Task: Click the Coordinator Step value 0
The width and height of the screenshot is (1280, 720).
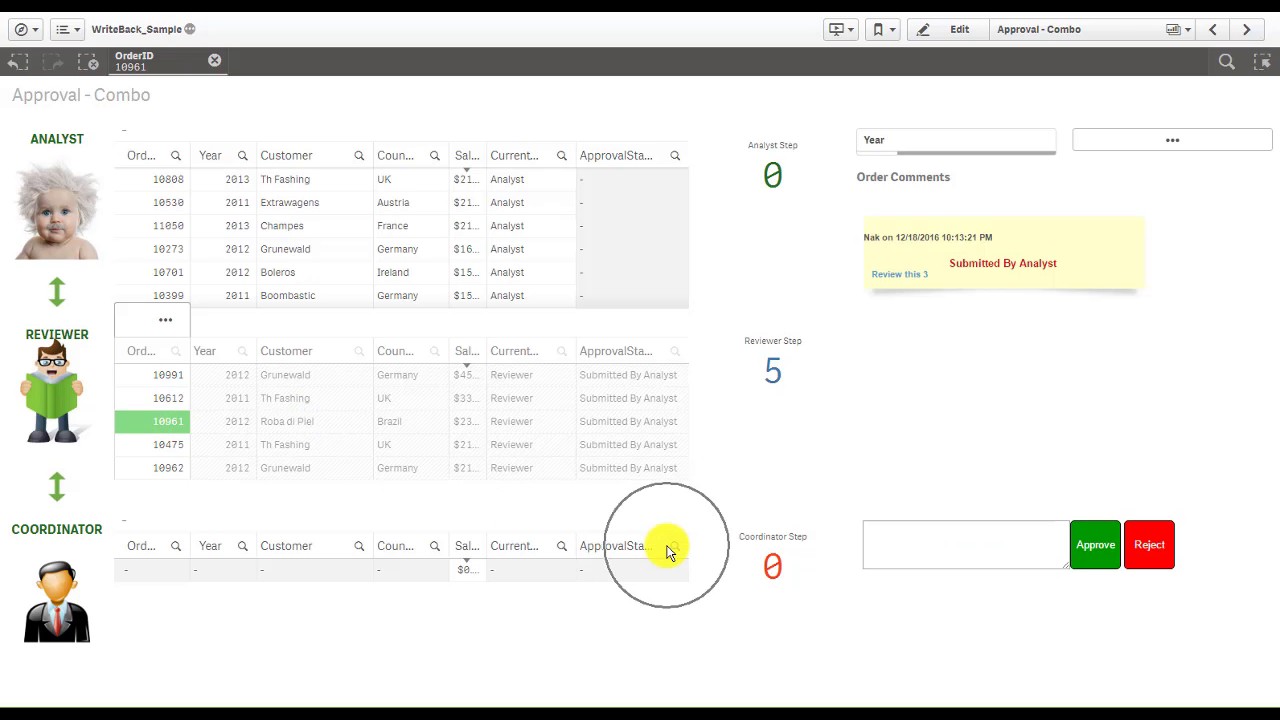Action: coord(773,567)
